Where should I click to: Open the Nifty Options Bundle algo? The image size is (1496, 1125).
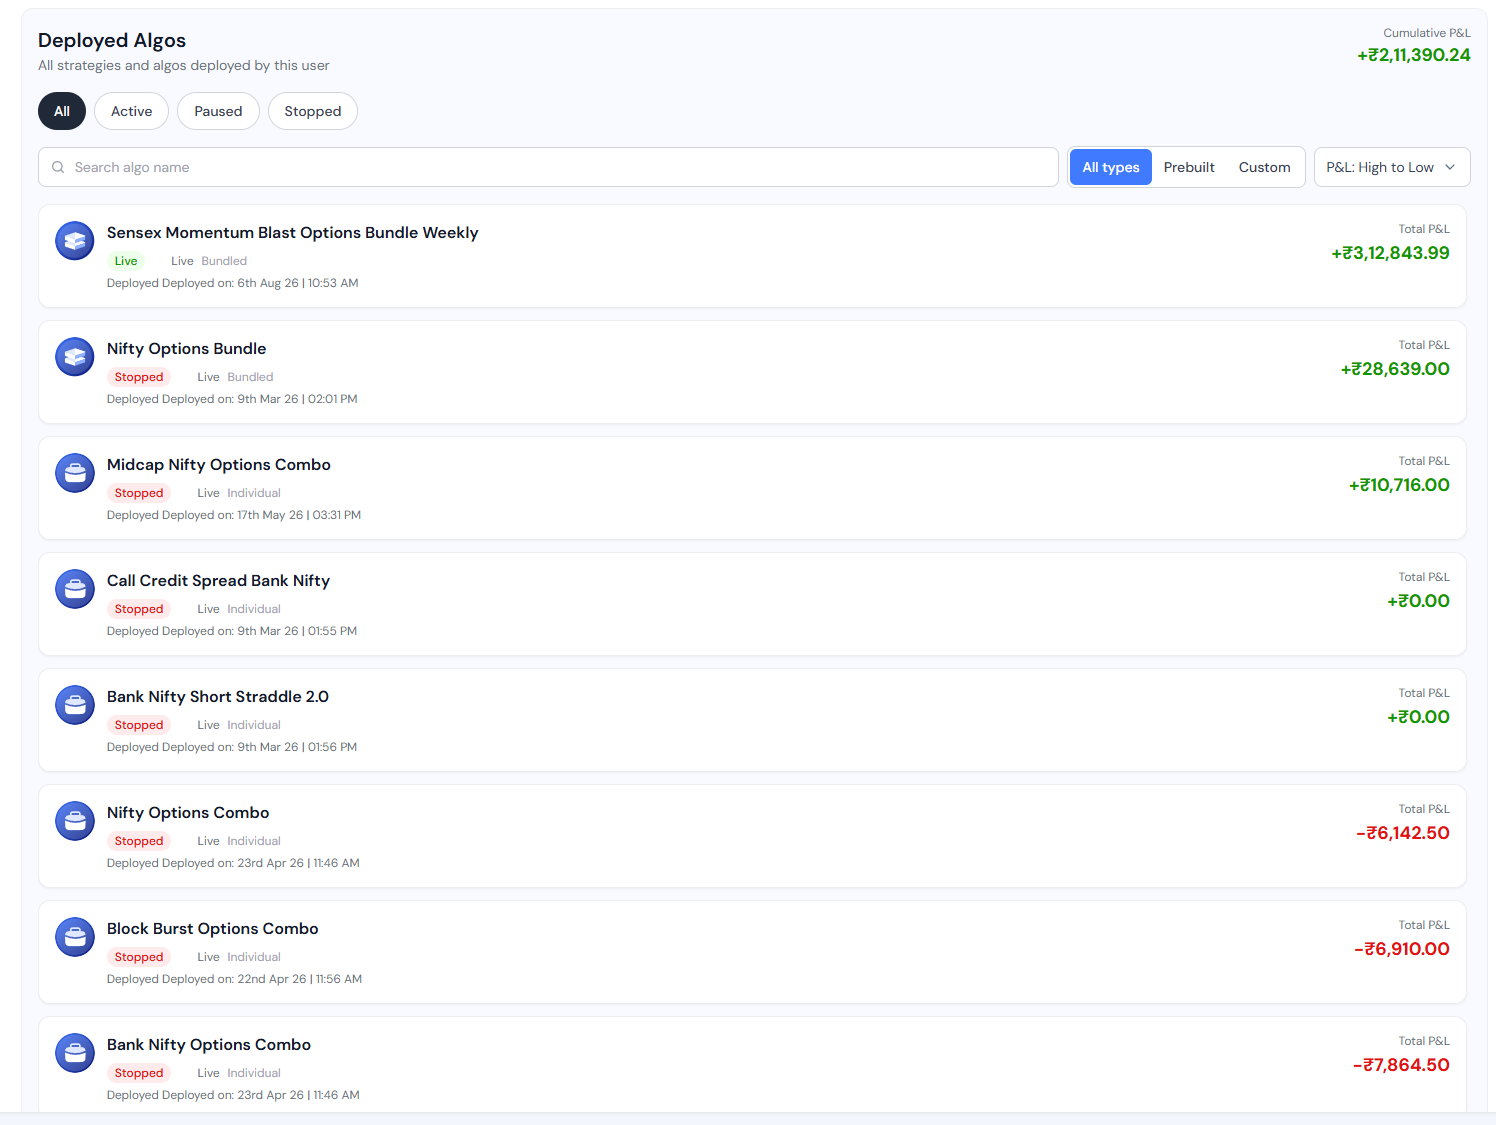[186, 349]
